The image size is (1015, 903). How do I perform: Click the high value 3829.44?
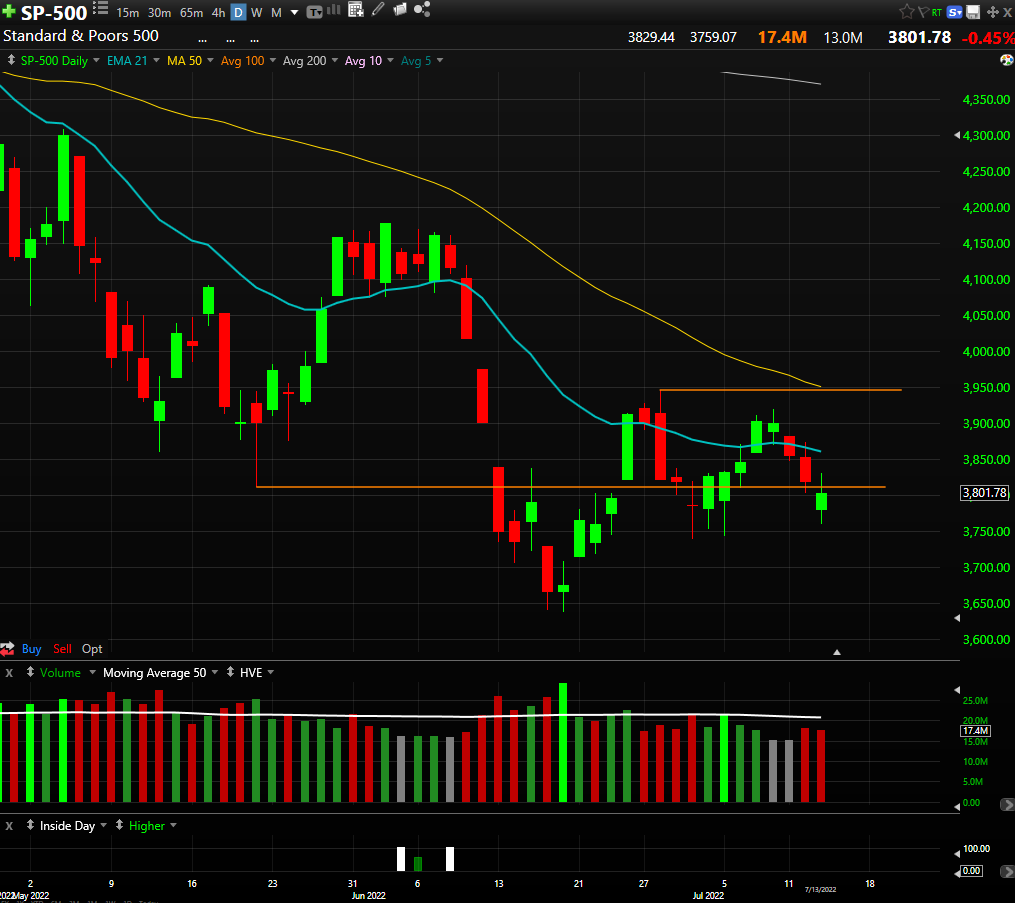tap(651, 38)
